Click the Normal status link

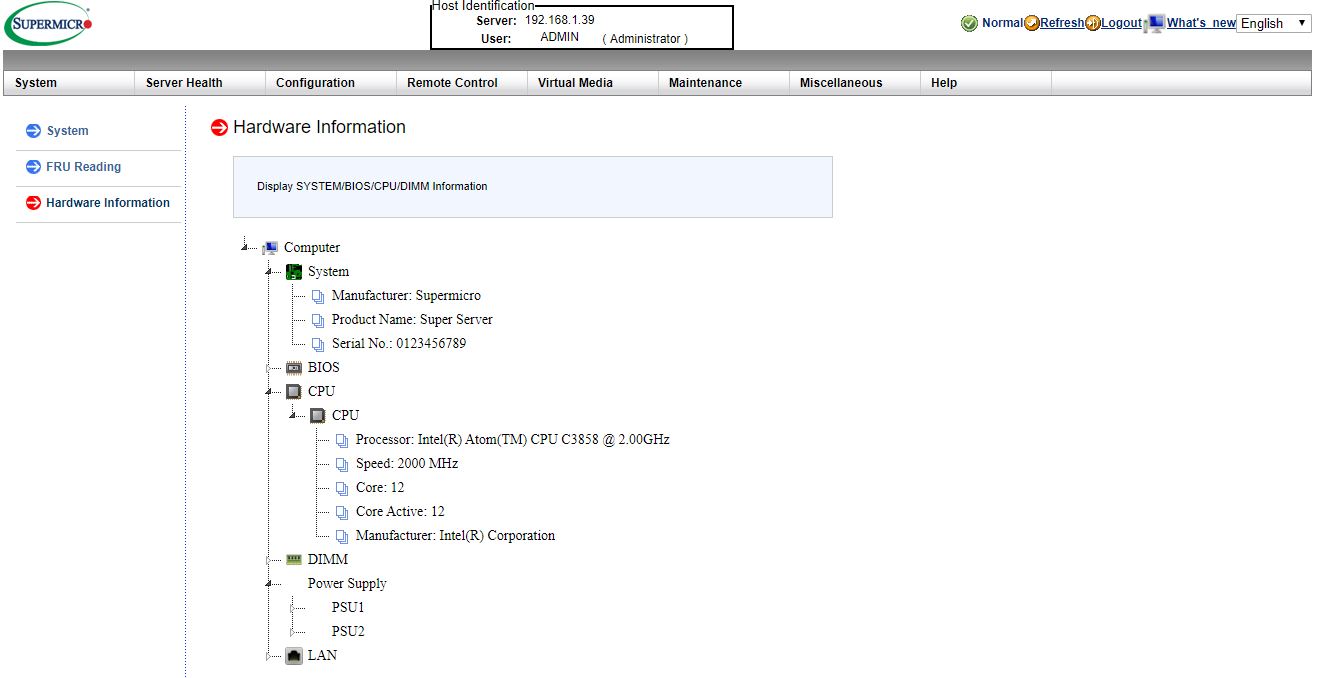[1002, 23]
